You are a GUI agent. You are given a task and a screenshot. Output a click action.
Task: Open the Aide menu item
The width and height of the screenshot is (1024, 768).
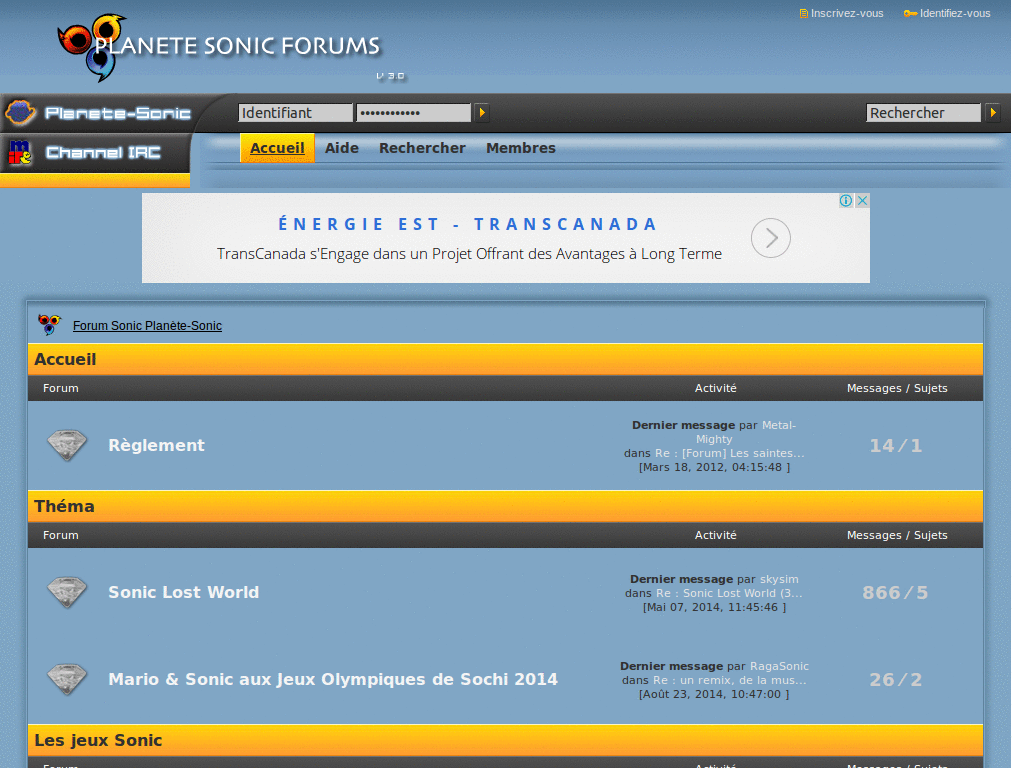pos(342,148)
